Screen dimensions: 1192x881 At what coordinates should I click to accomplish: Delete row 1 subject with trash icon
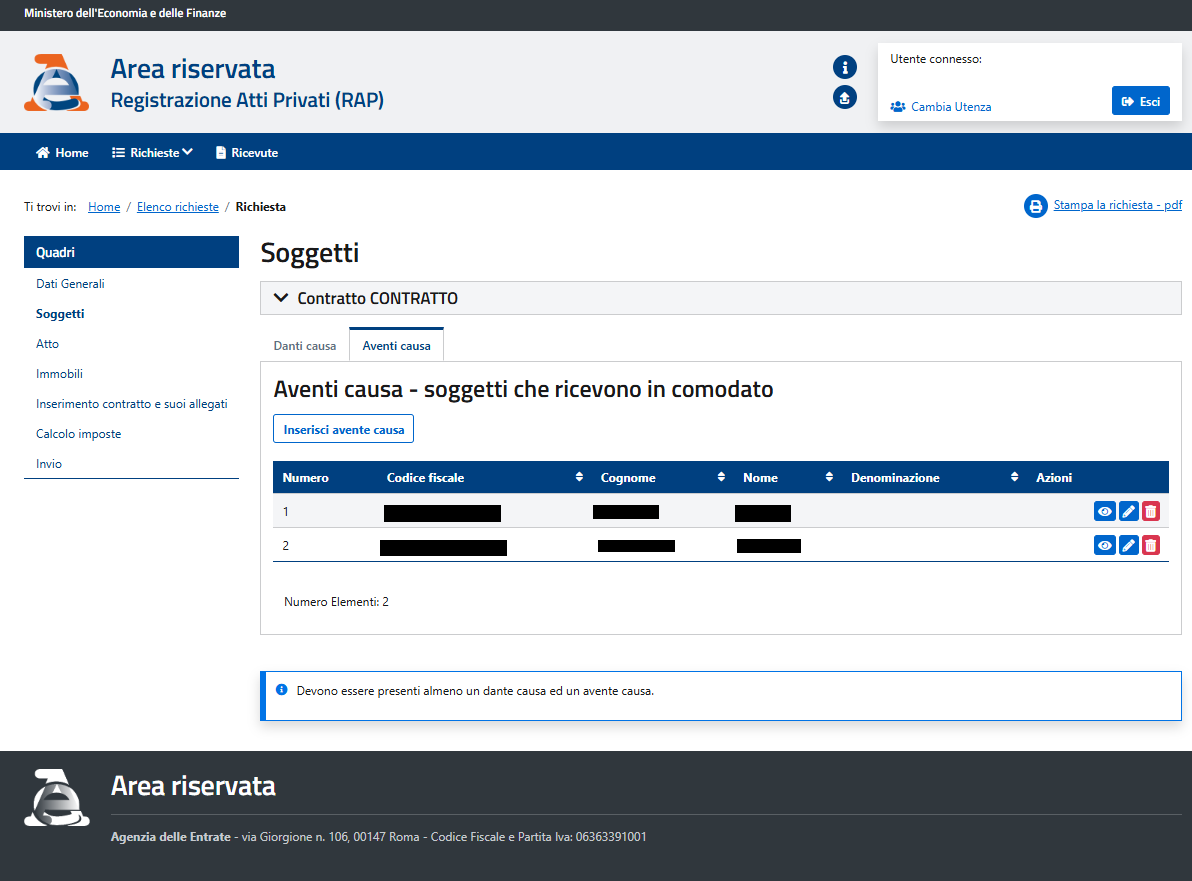click(1151, 512)
